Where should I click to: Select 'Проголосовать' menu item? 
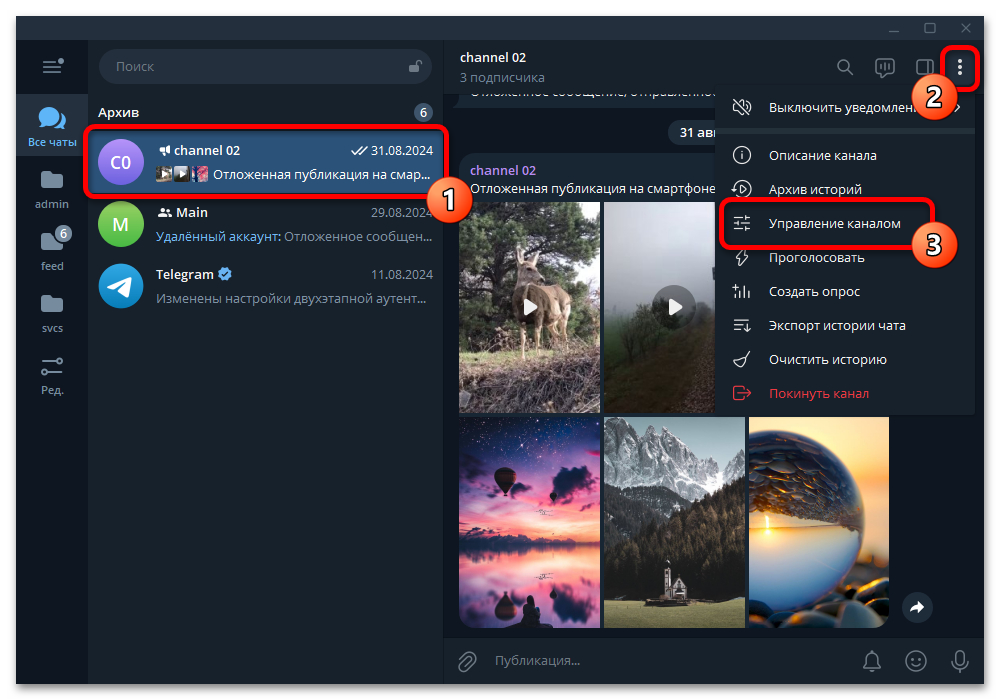point(845,258)
